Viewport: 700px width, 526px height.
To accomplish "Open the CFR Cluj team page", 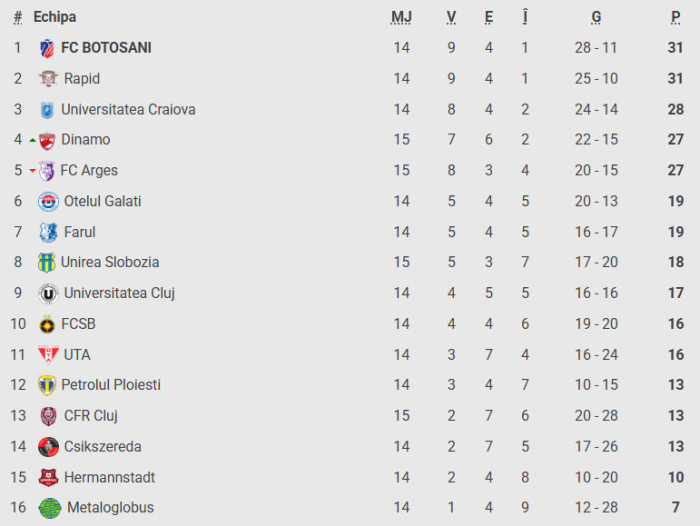I will (91, 416).
